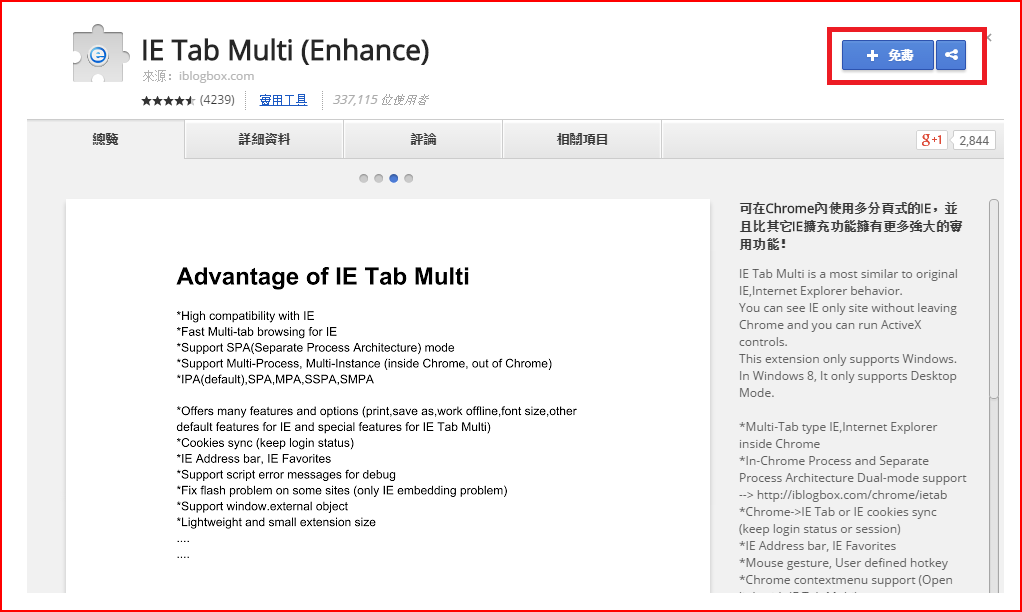Click the IE Tab Multi (Enhance) title
Viewport: 1022px width, 612px height.
(285, 50)
